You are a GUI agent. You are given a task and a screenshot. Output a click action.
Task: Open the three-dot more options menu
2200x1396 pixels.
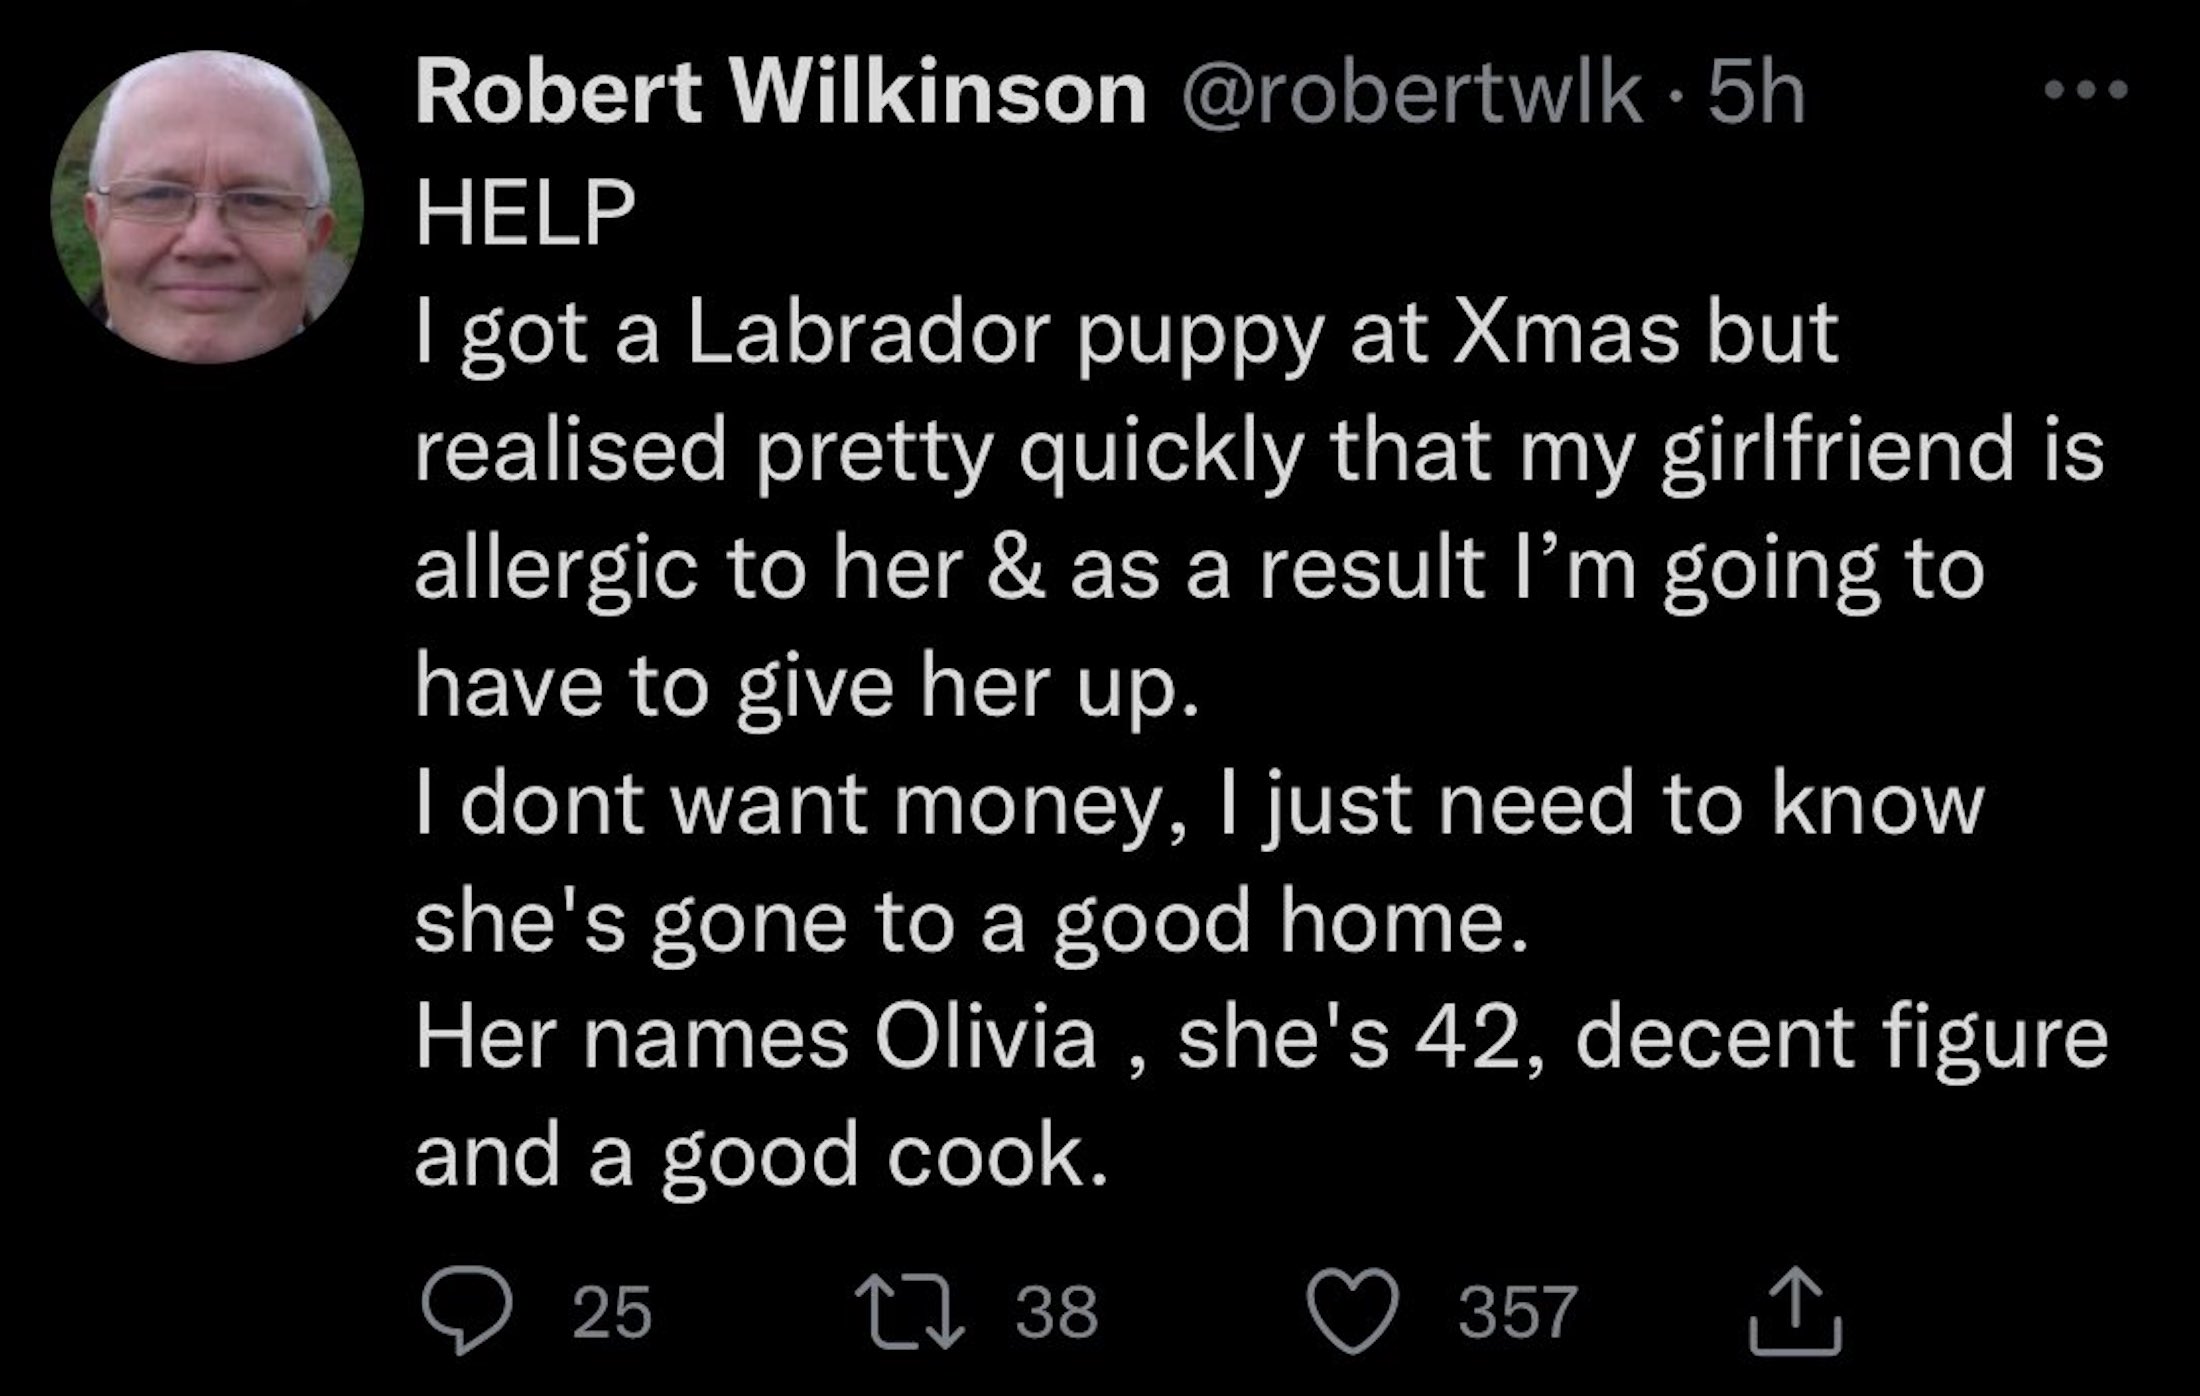click(x=2086, y=91)
